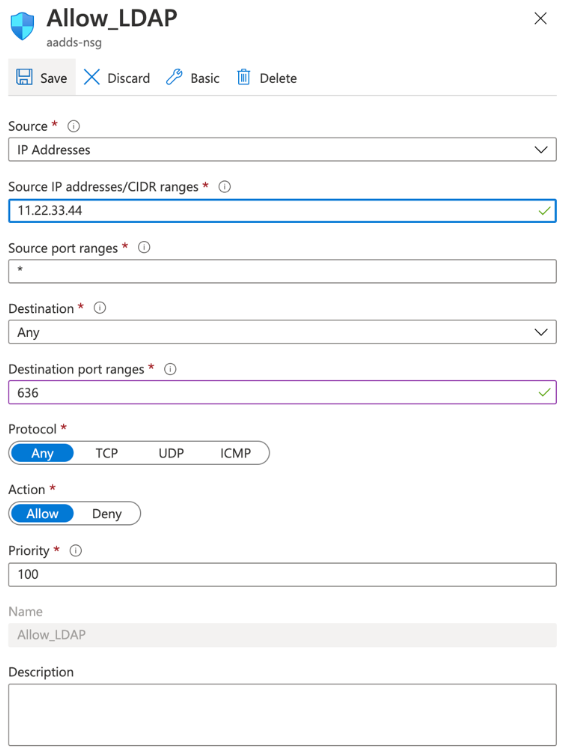Click the Delete trash can icon
Viewport: 564px width, 754px height.
click(244, 77)
